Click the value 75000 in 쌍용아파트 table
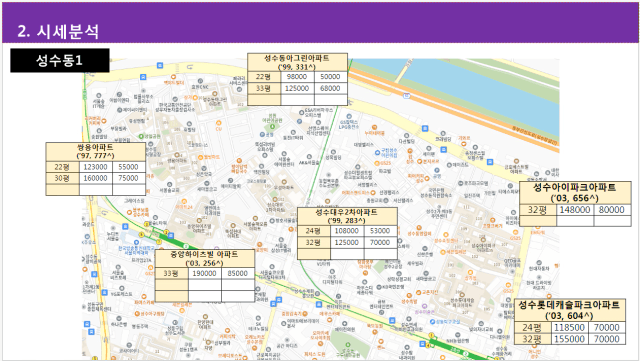Image resolution: width=640 pixels, height=361 pixels. click(x=129, y=178)
